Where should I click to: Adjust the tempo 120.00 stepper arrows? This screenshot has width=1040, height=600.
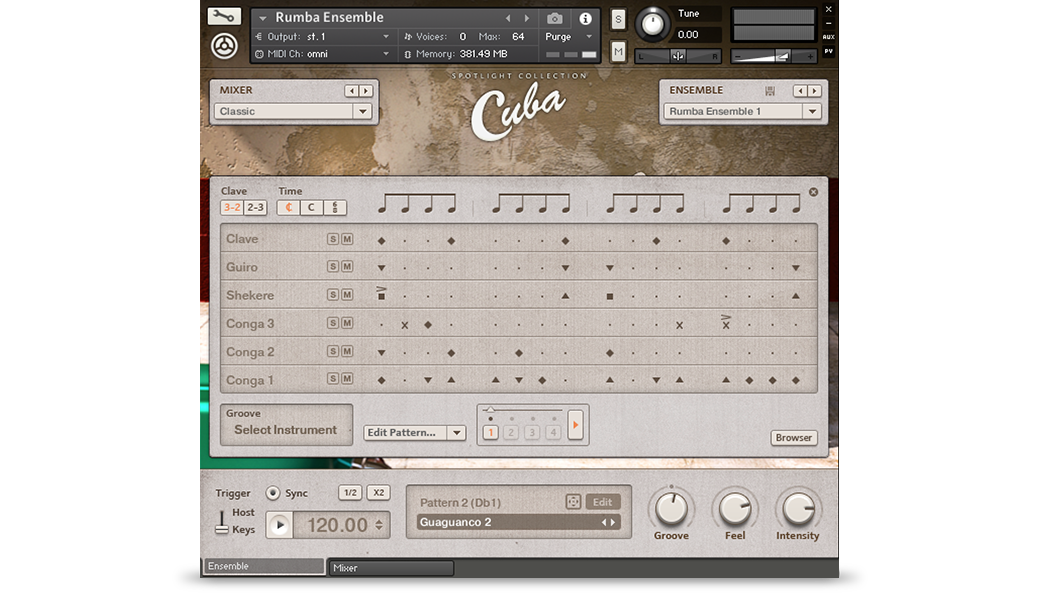tap(379, 525)
